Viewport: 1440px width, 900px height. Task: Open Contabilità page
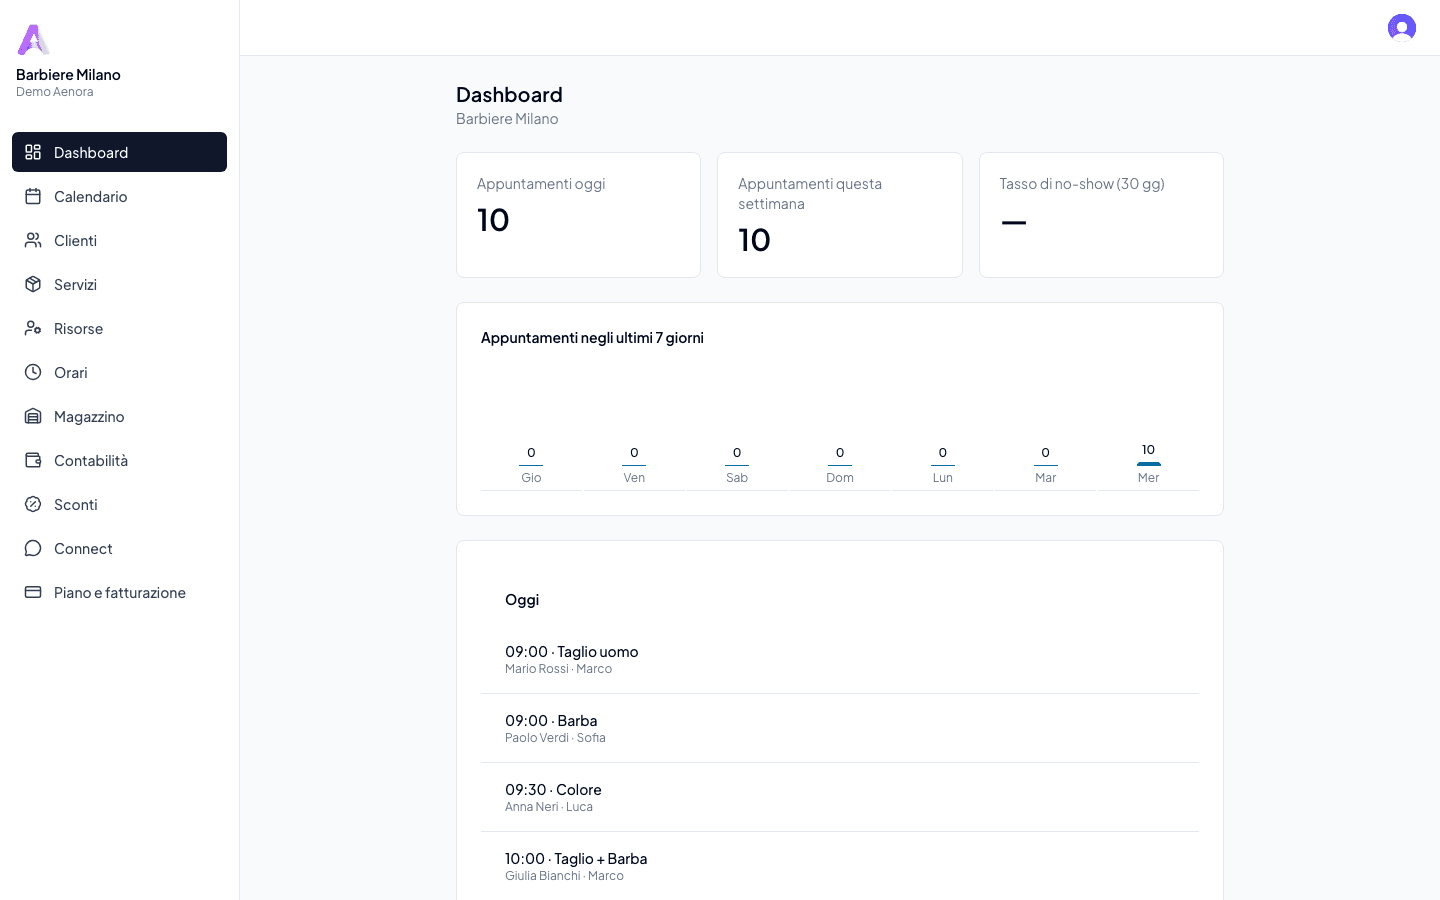(x=119, y=460)
